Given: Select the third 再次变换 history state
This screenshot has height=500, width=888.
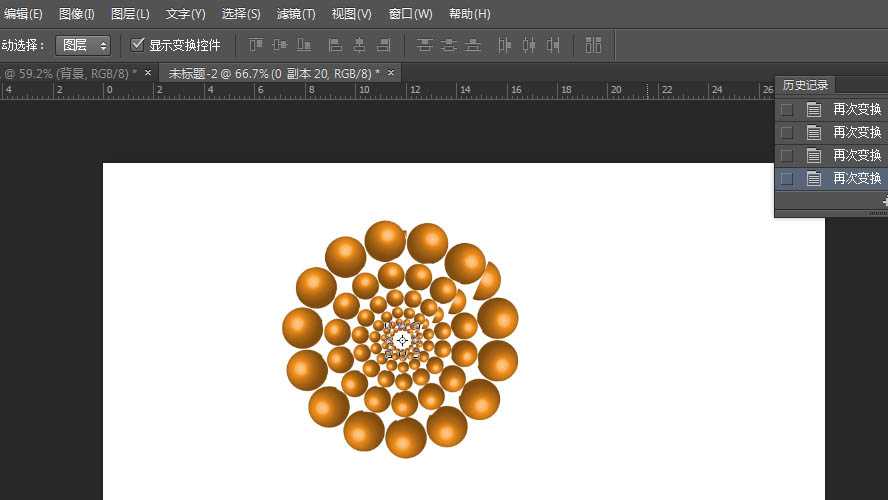Looking at the screenshot, I should tap(857, 155).
